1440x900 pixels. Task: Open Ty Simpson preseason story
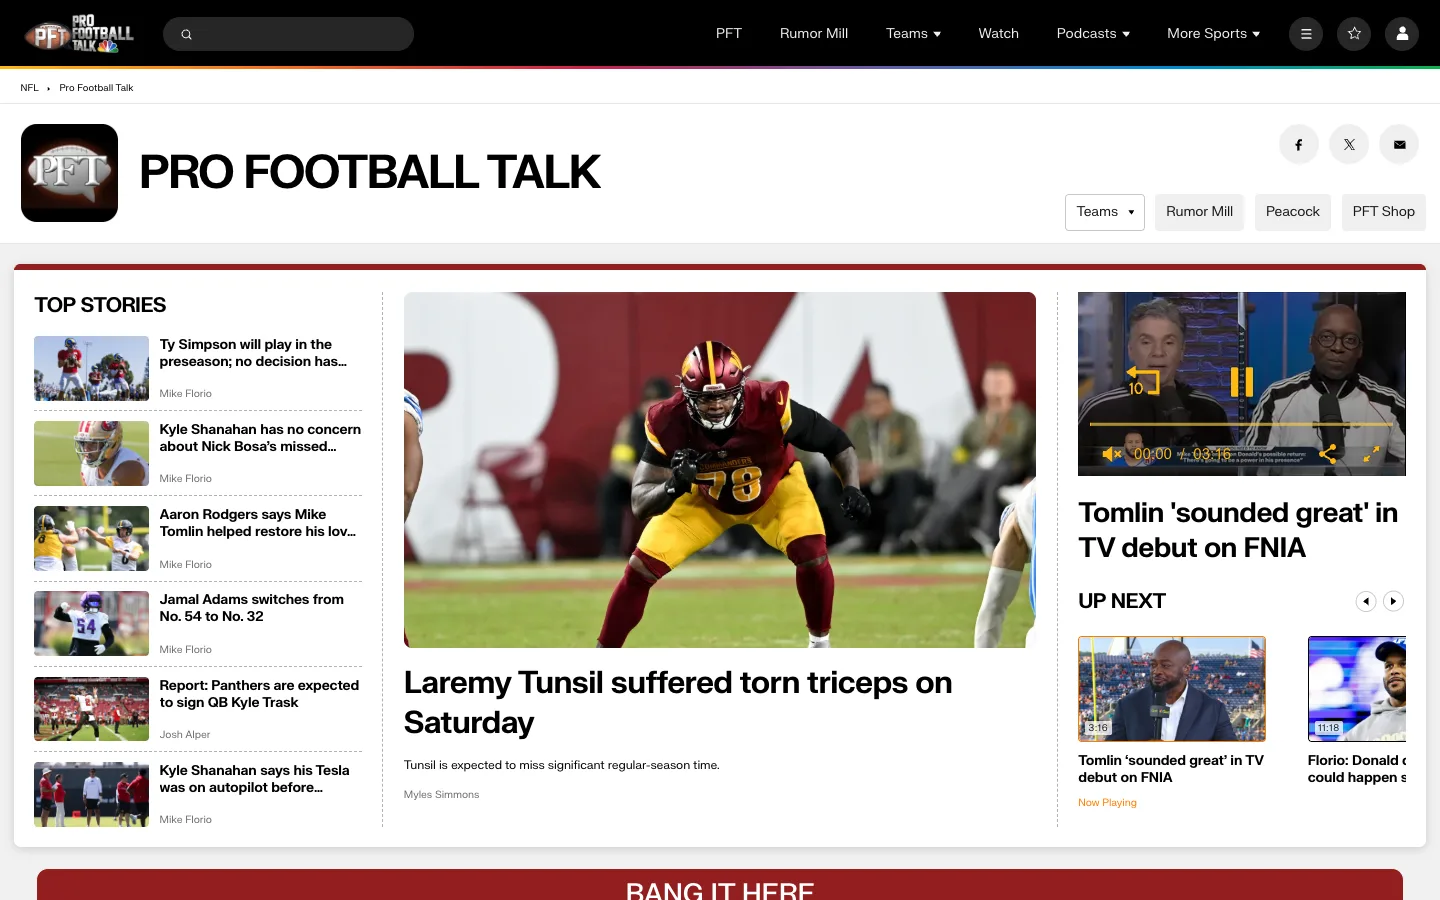[x=253, y=353]
